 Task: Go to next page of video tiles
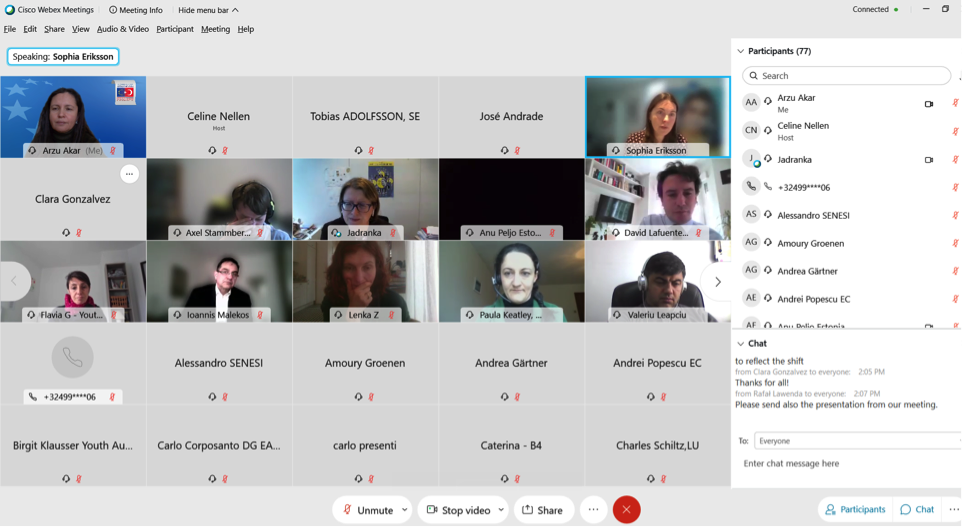(717, 282)
